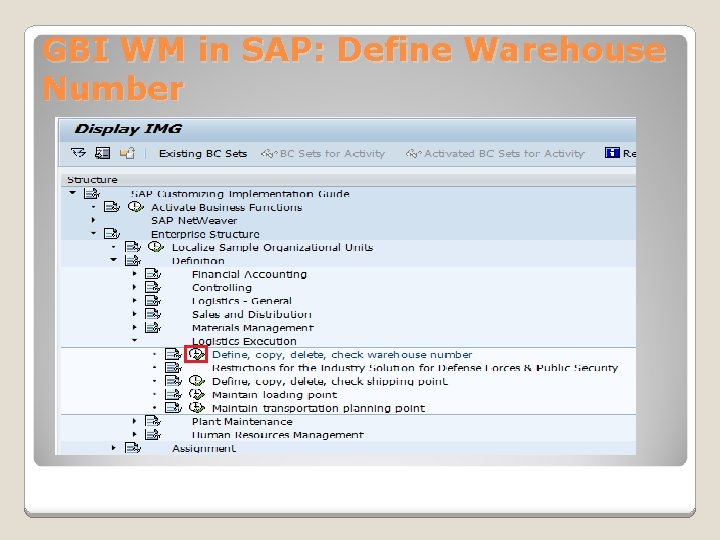Image resolution: width=720 pixels, height=540 pixels.
Task: Open documentation icon for Activate Business Functions
Action: [112, 207]
